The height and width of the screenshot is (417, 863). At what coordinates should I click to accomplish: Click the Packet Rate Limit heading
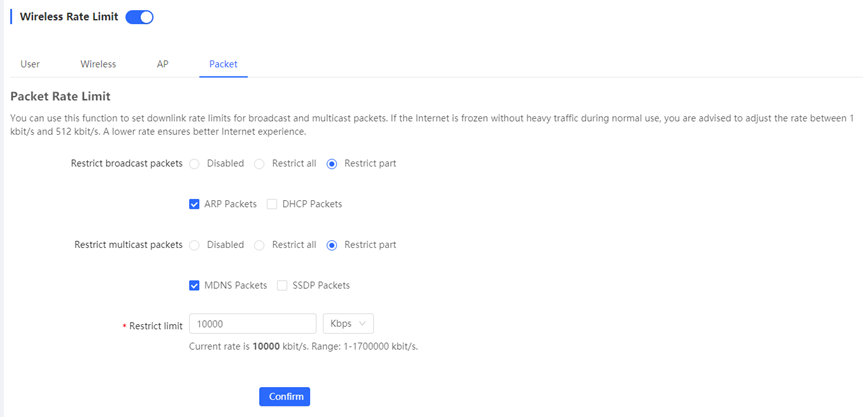(61, 97)
